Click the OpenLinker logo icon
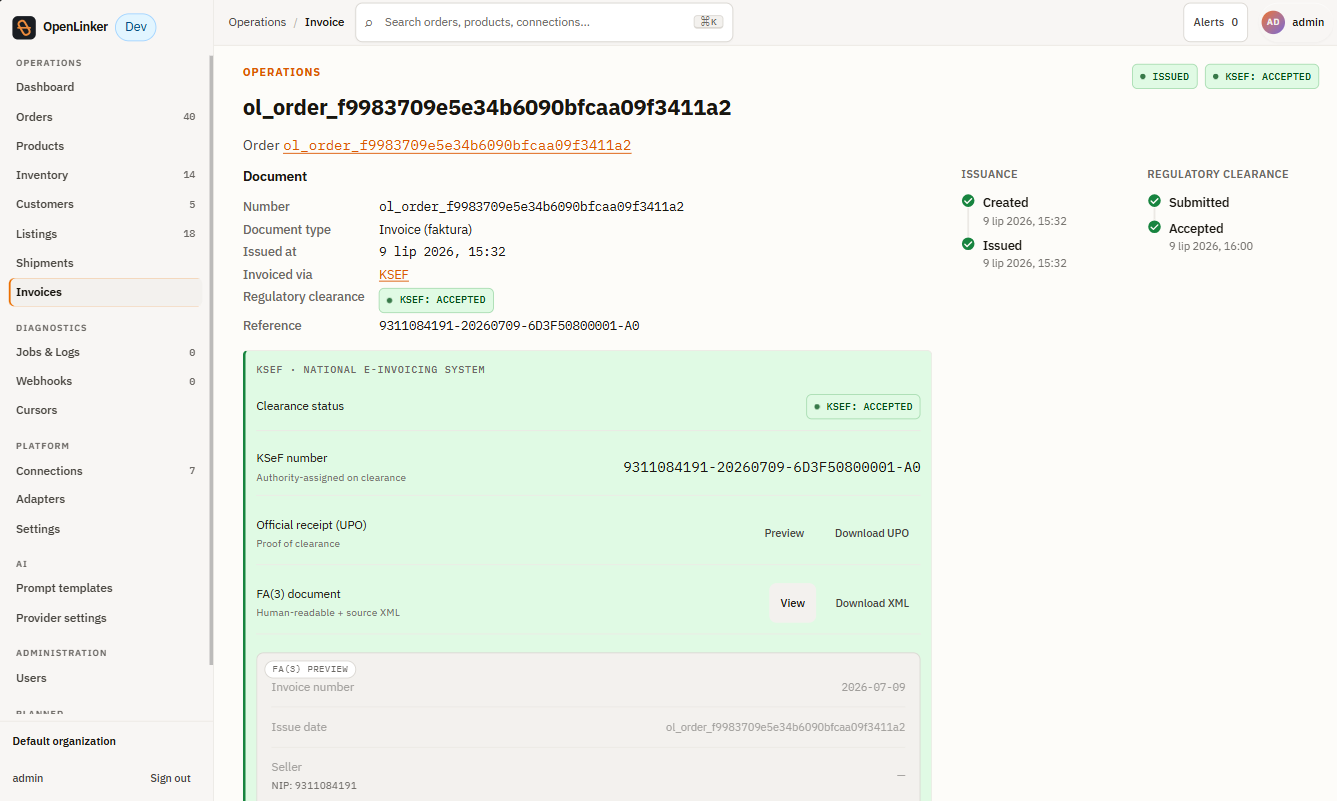The width and height of the screenshot is (1337, 801). coord(24,28)
